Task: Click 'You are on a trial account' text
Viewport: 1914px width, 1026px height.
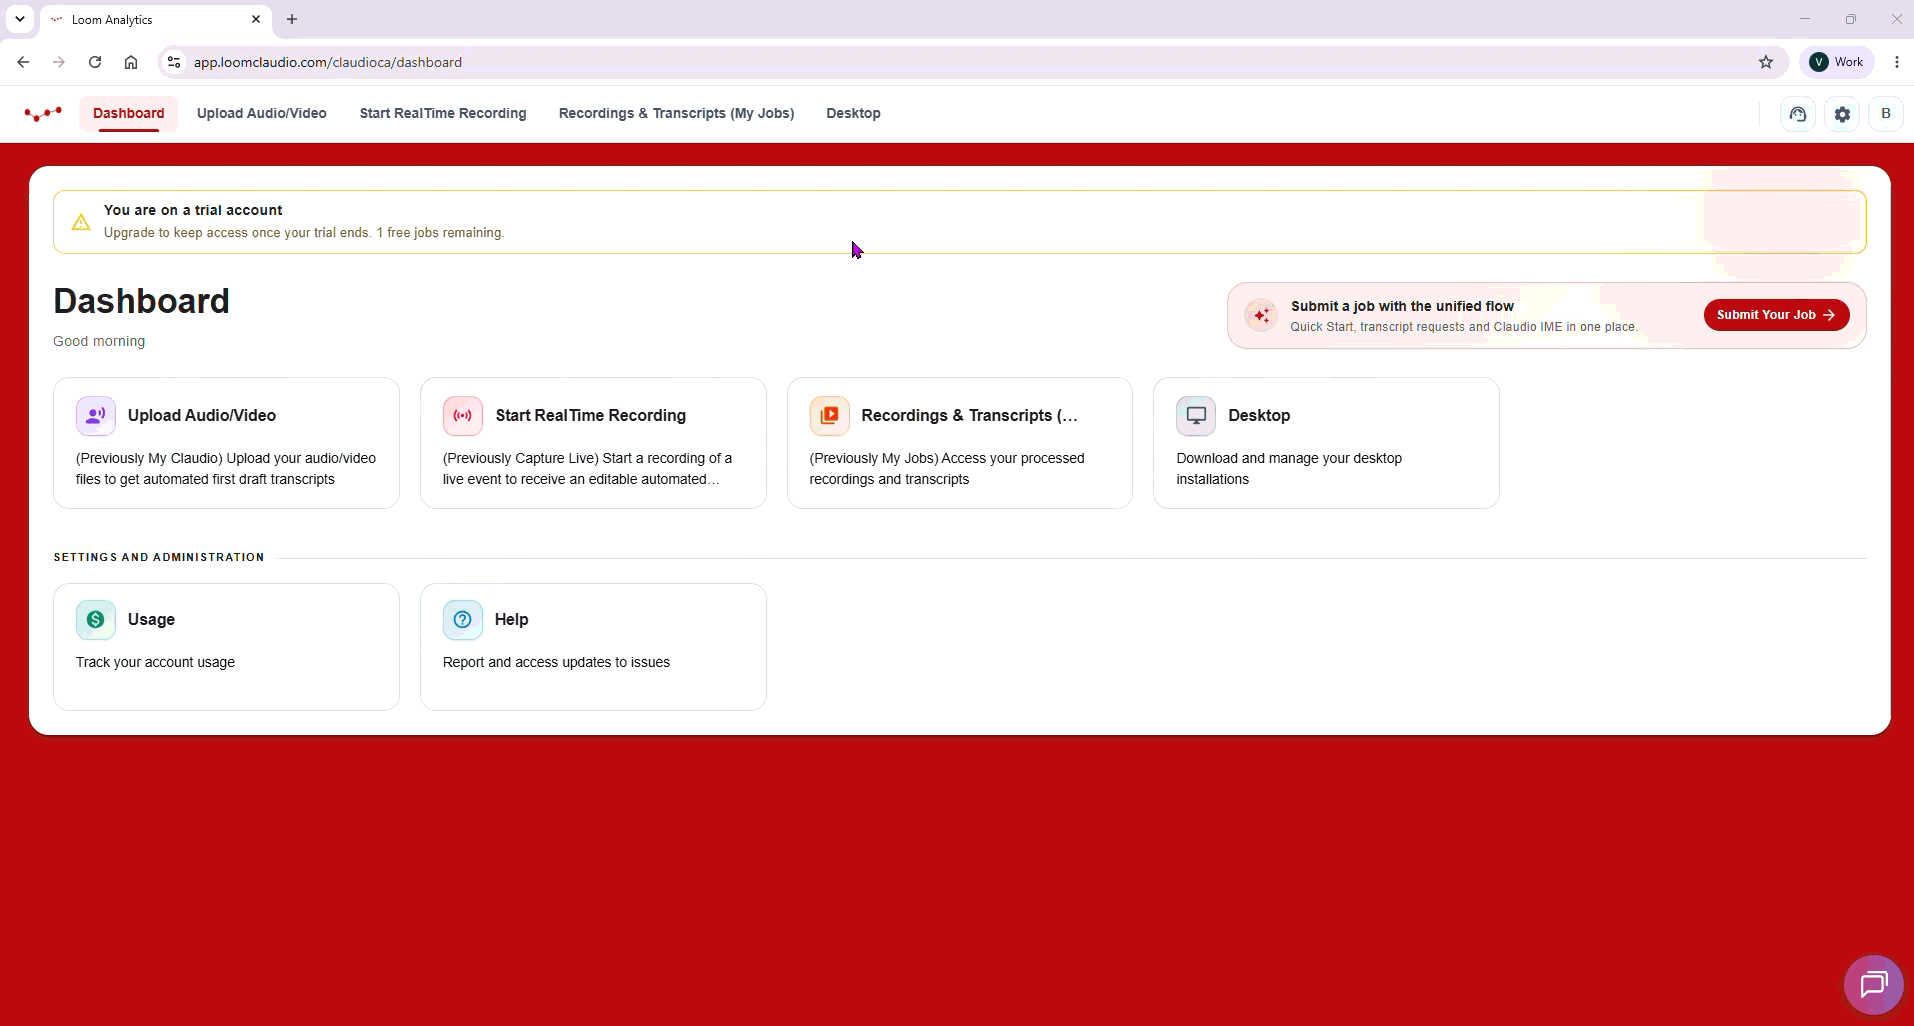Action: 193,210
